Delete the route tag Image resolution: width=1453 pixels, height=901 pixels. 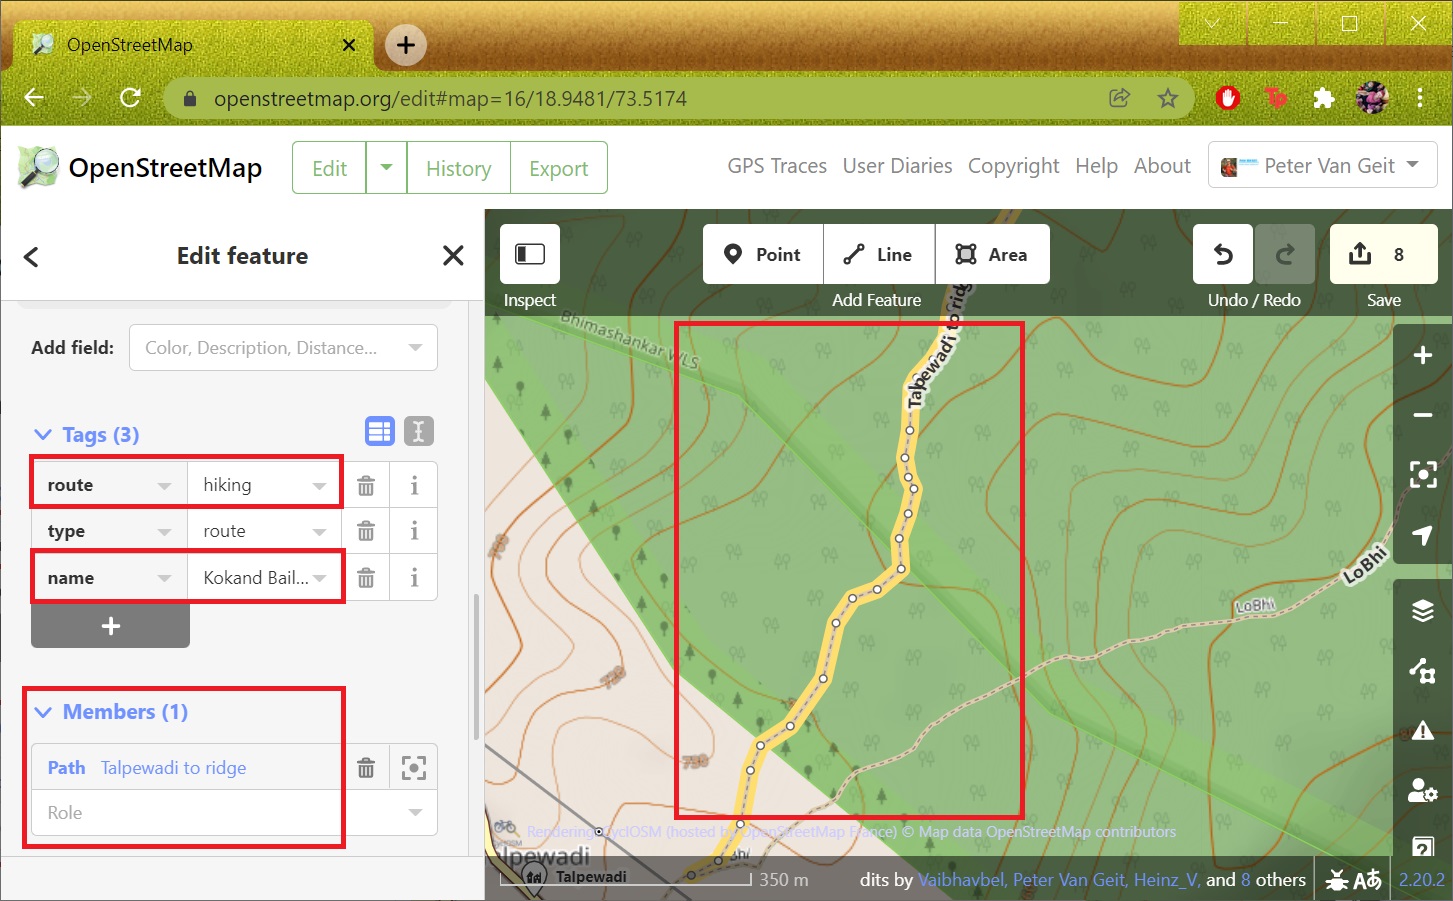point(366,485)
